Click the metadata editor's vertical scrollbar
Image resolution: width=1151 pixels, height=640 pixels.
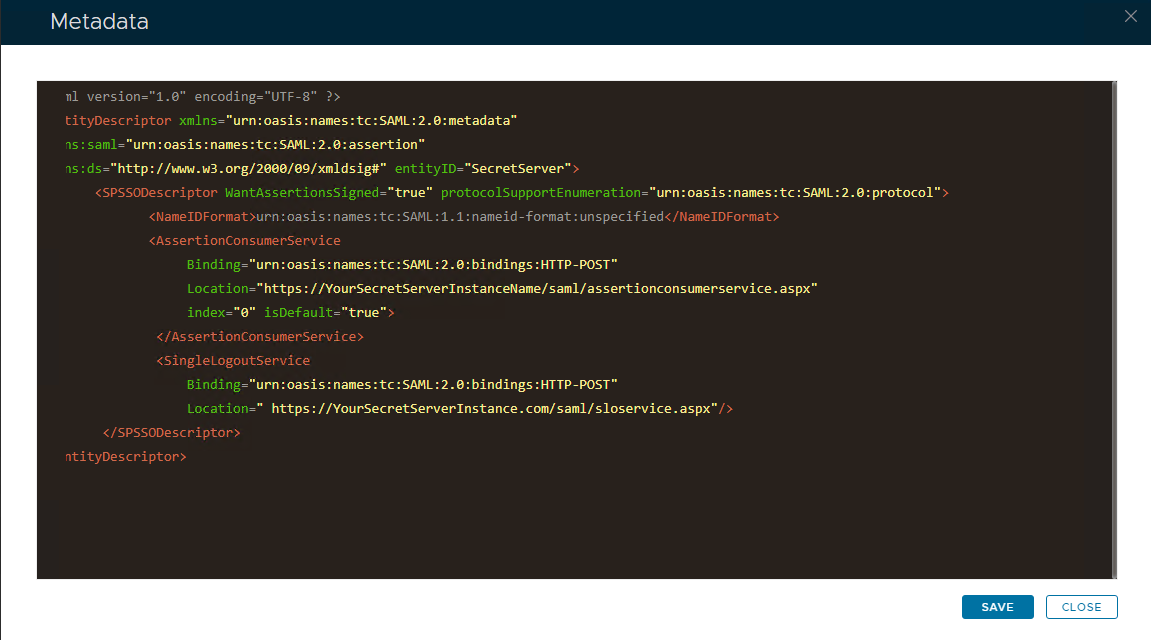pyautogui.click(x=1115, y=329)
